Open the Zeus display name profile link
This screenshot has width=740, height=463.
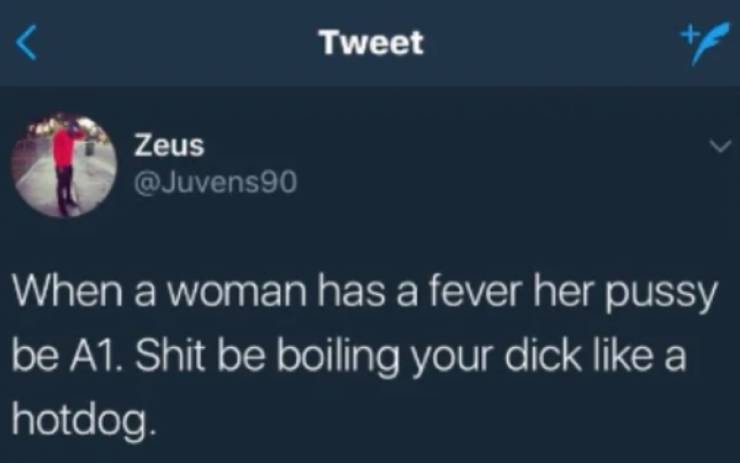click(169, 145)
